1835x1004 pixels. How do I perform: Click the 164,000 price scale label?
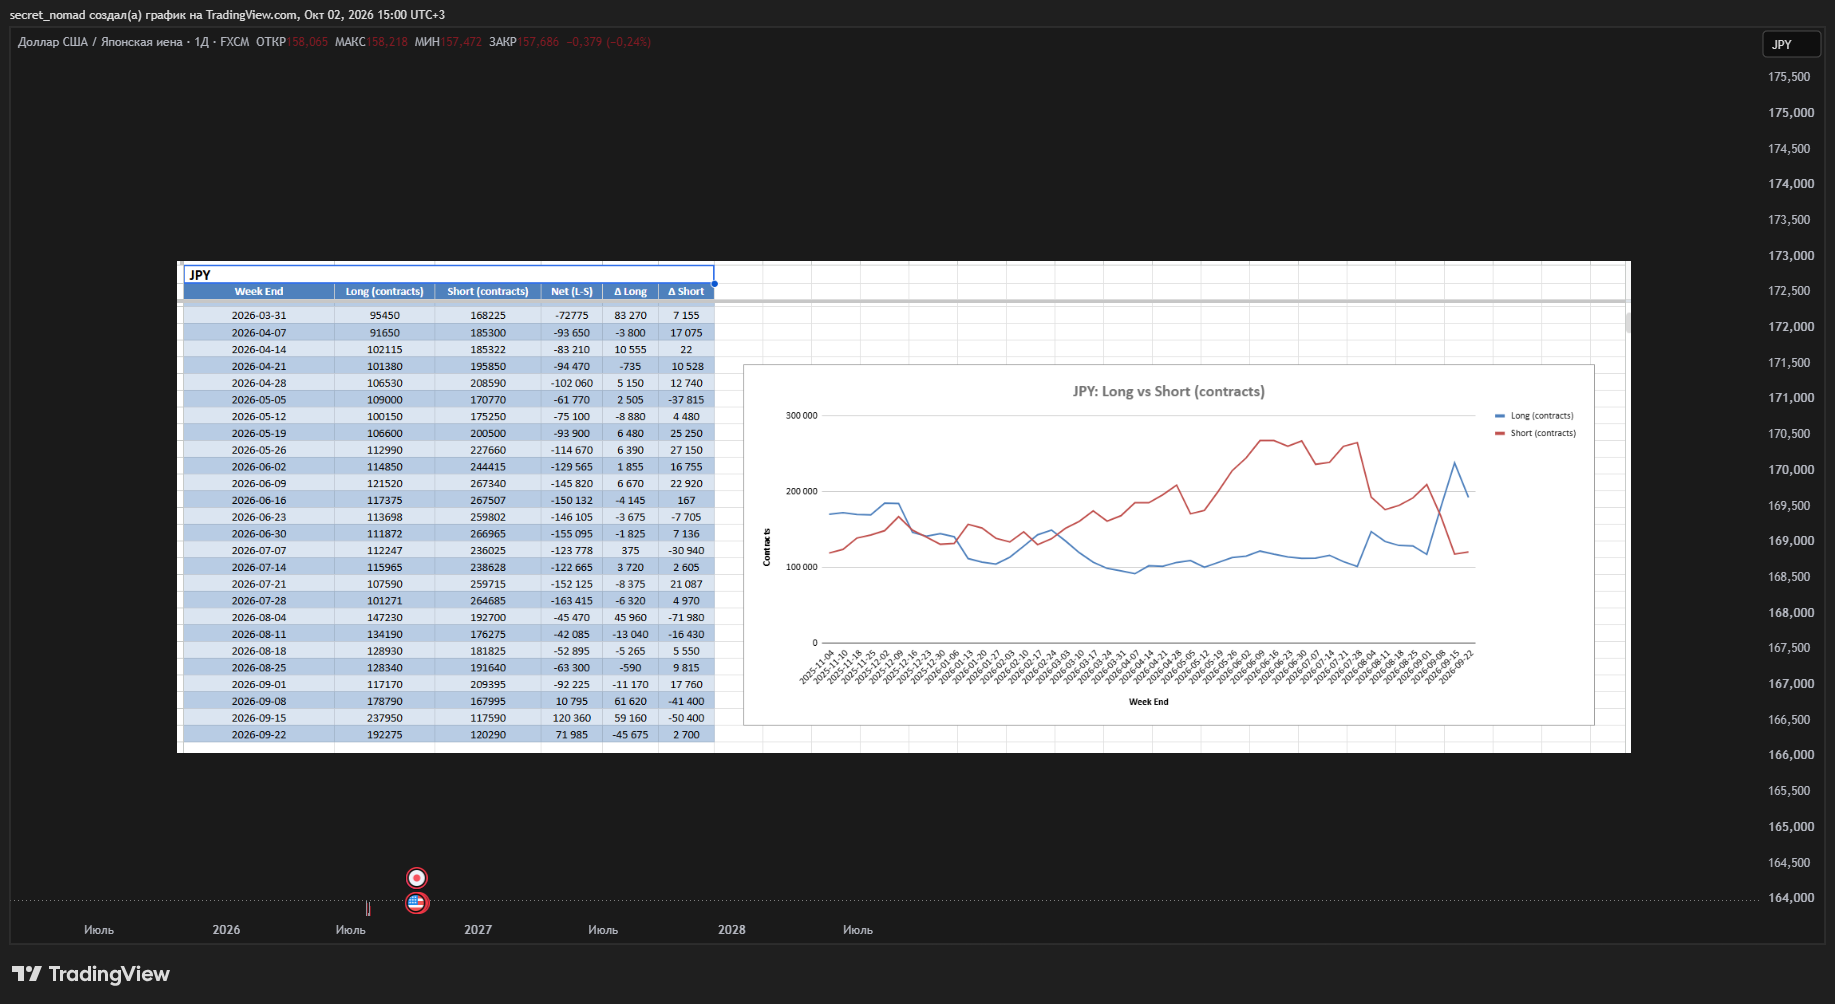click(1791, 898)
